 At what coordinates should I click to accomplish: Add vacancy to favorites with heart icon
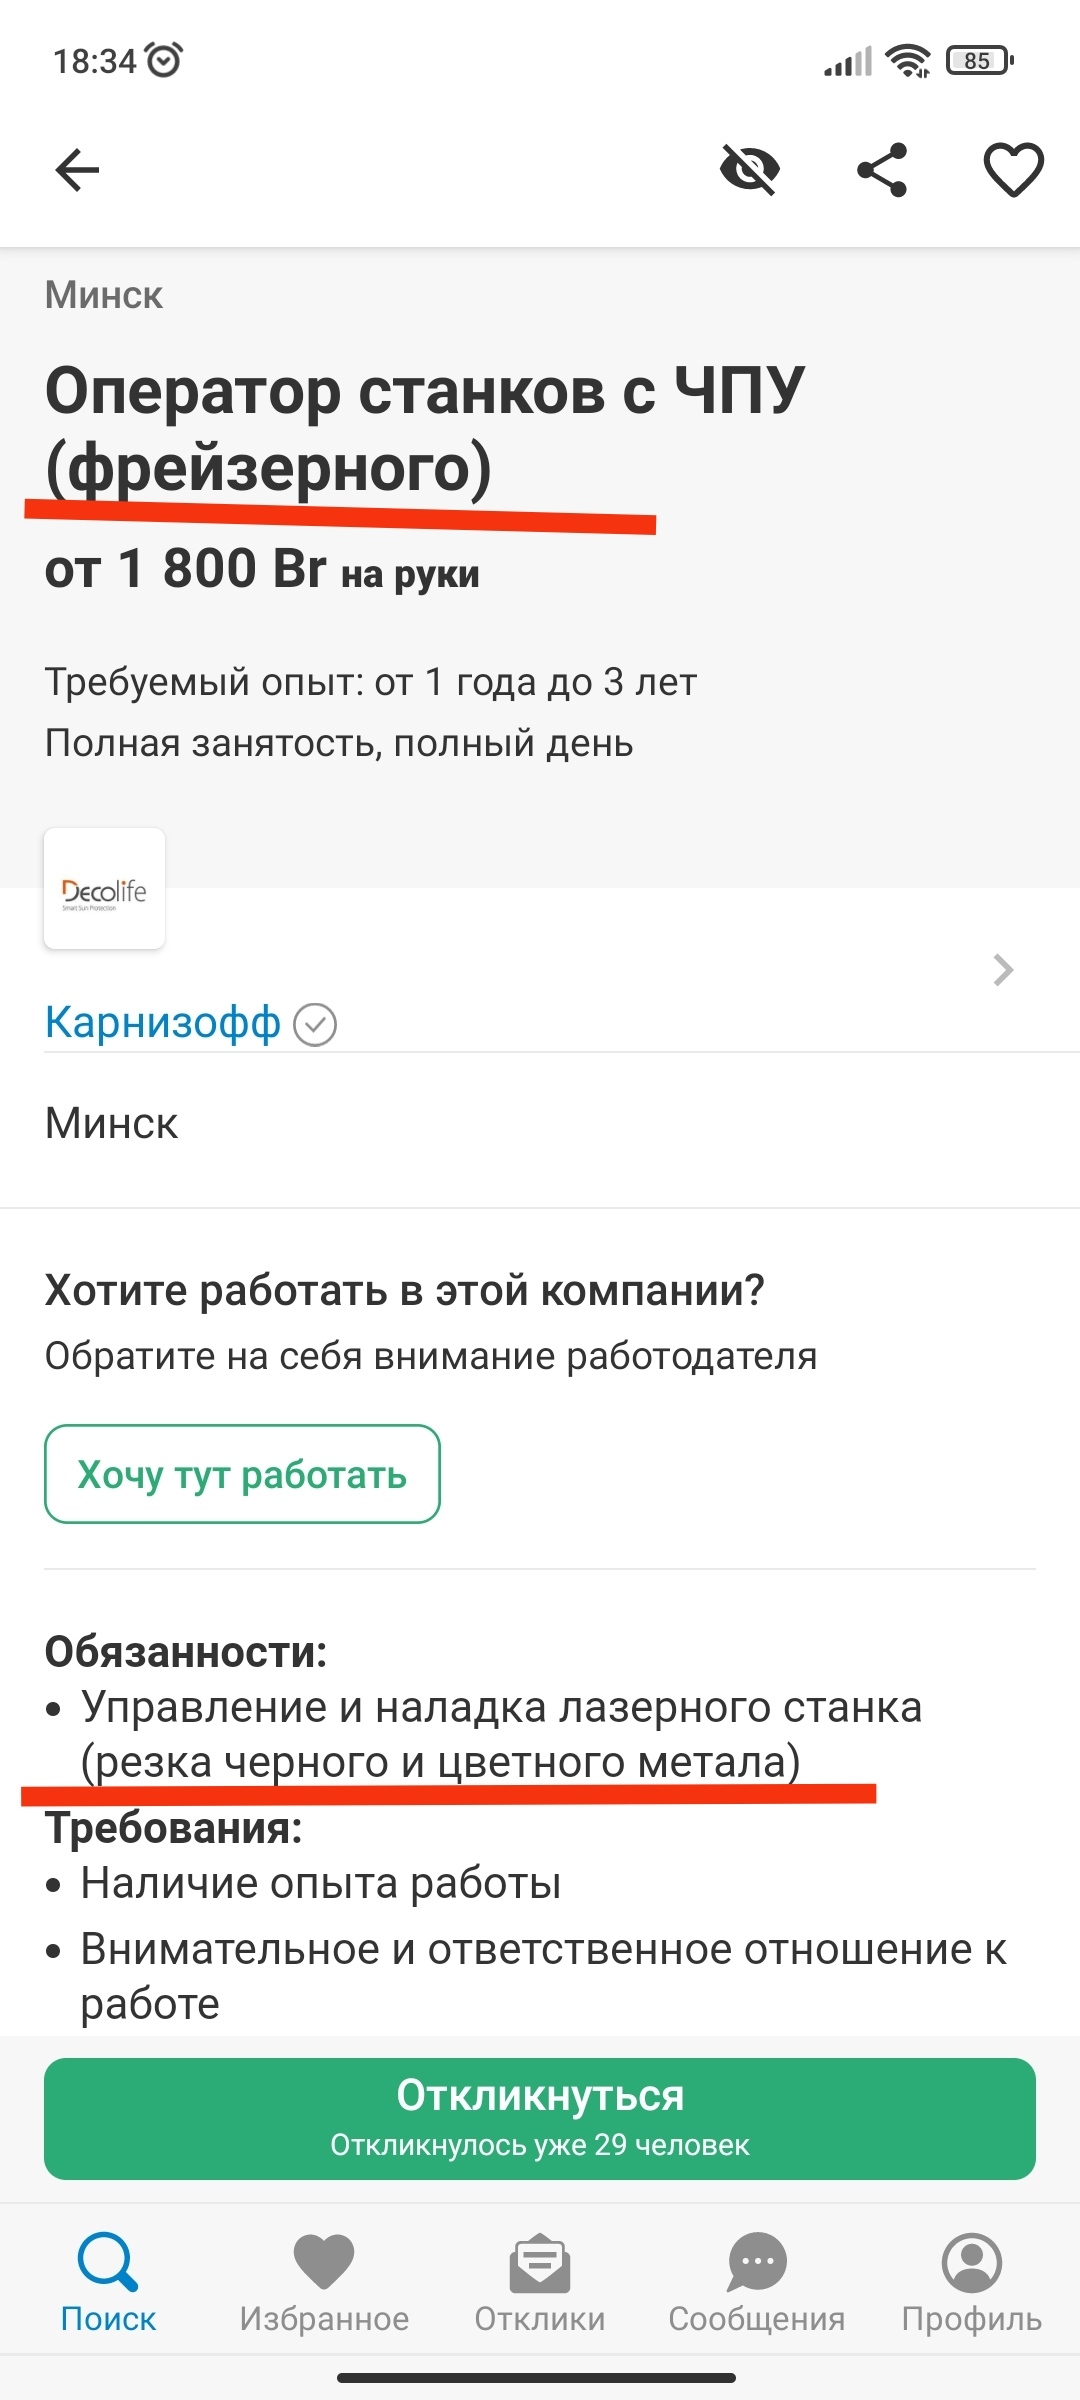tap(1013, 169)
